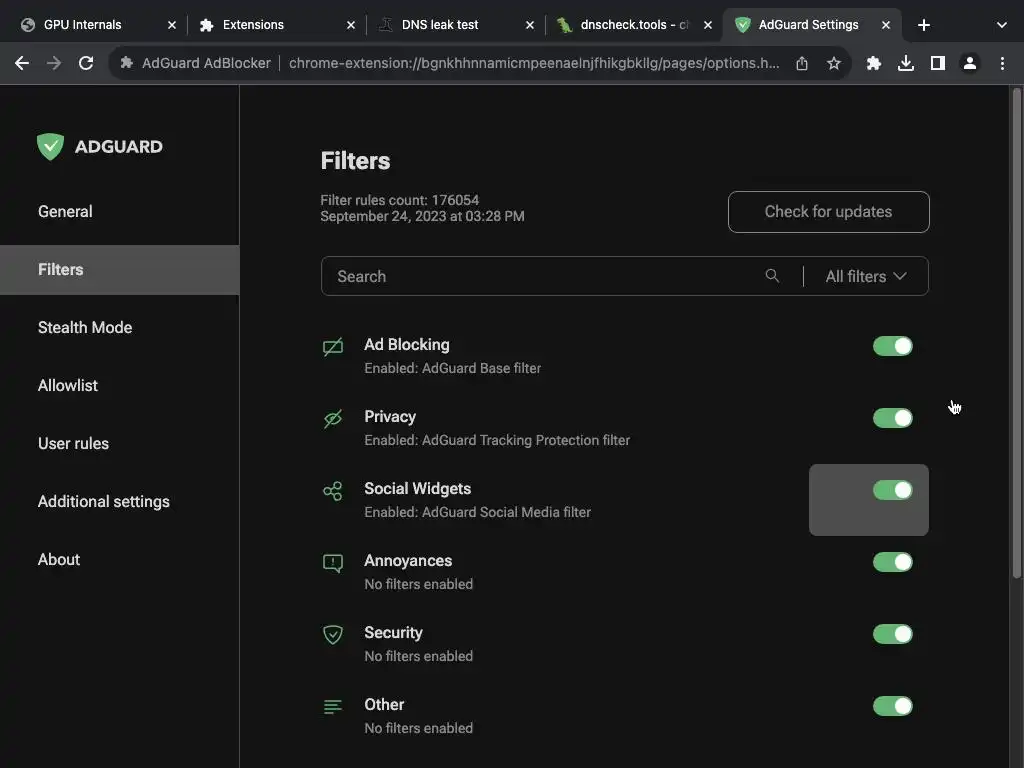This screenshot has width=1024, height=768.
Task: Click the Security shield icon
Action: pyautogui.click(x=333, y=635)
